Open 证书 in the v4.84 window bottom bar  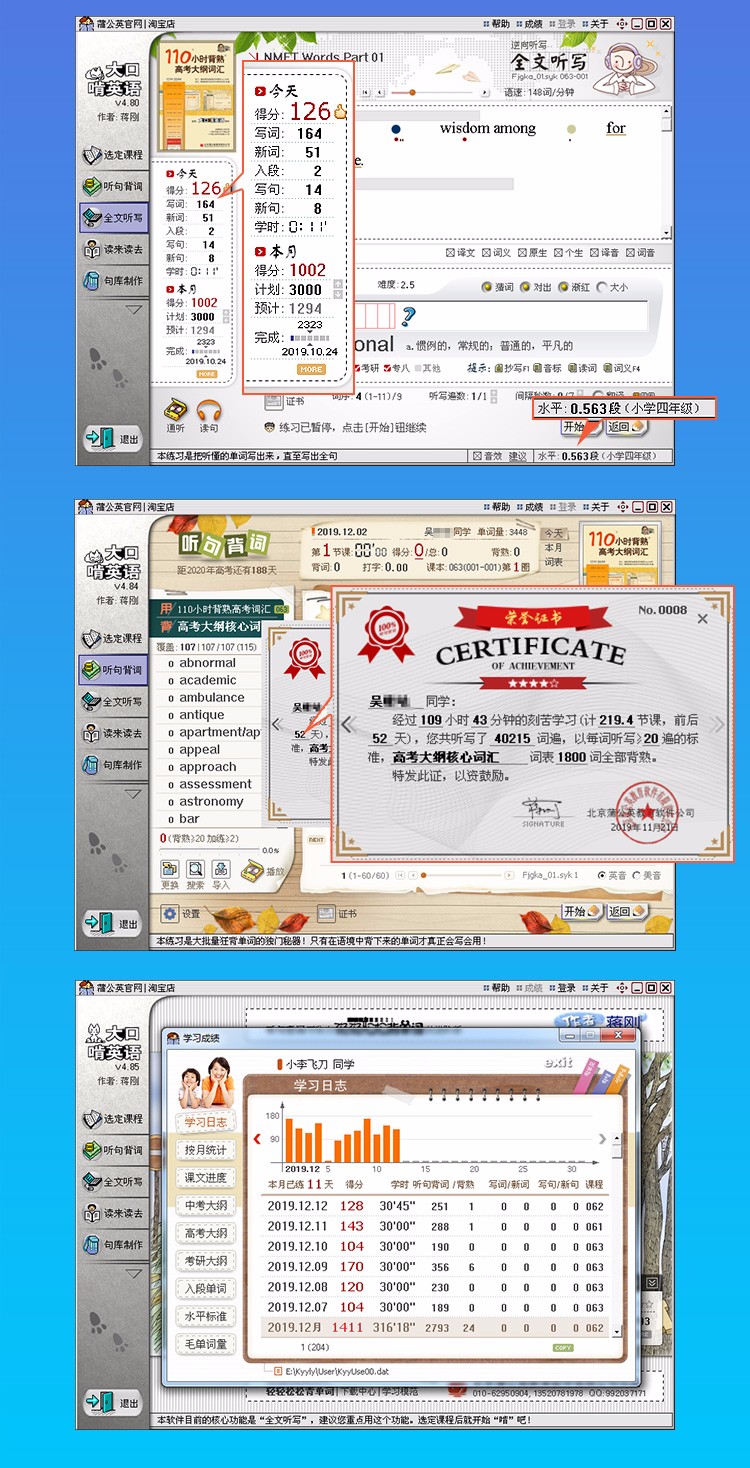[x=337, y=913]
